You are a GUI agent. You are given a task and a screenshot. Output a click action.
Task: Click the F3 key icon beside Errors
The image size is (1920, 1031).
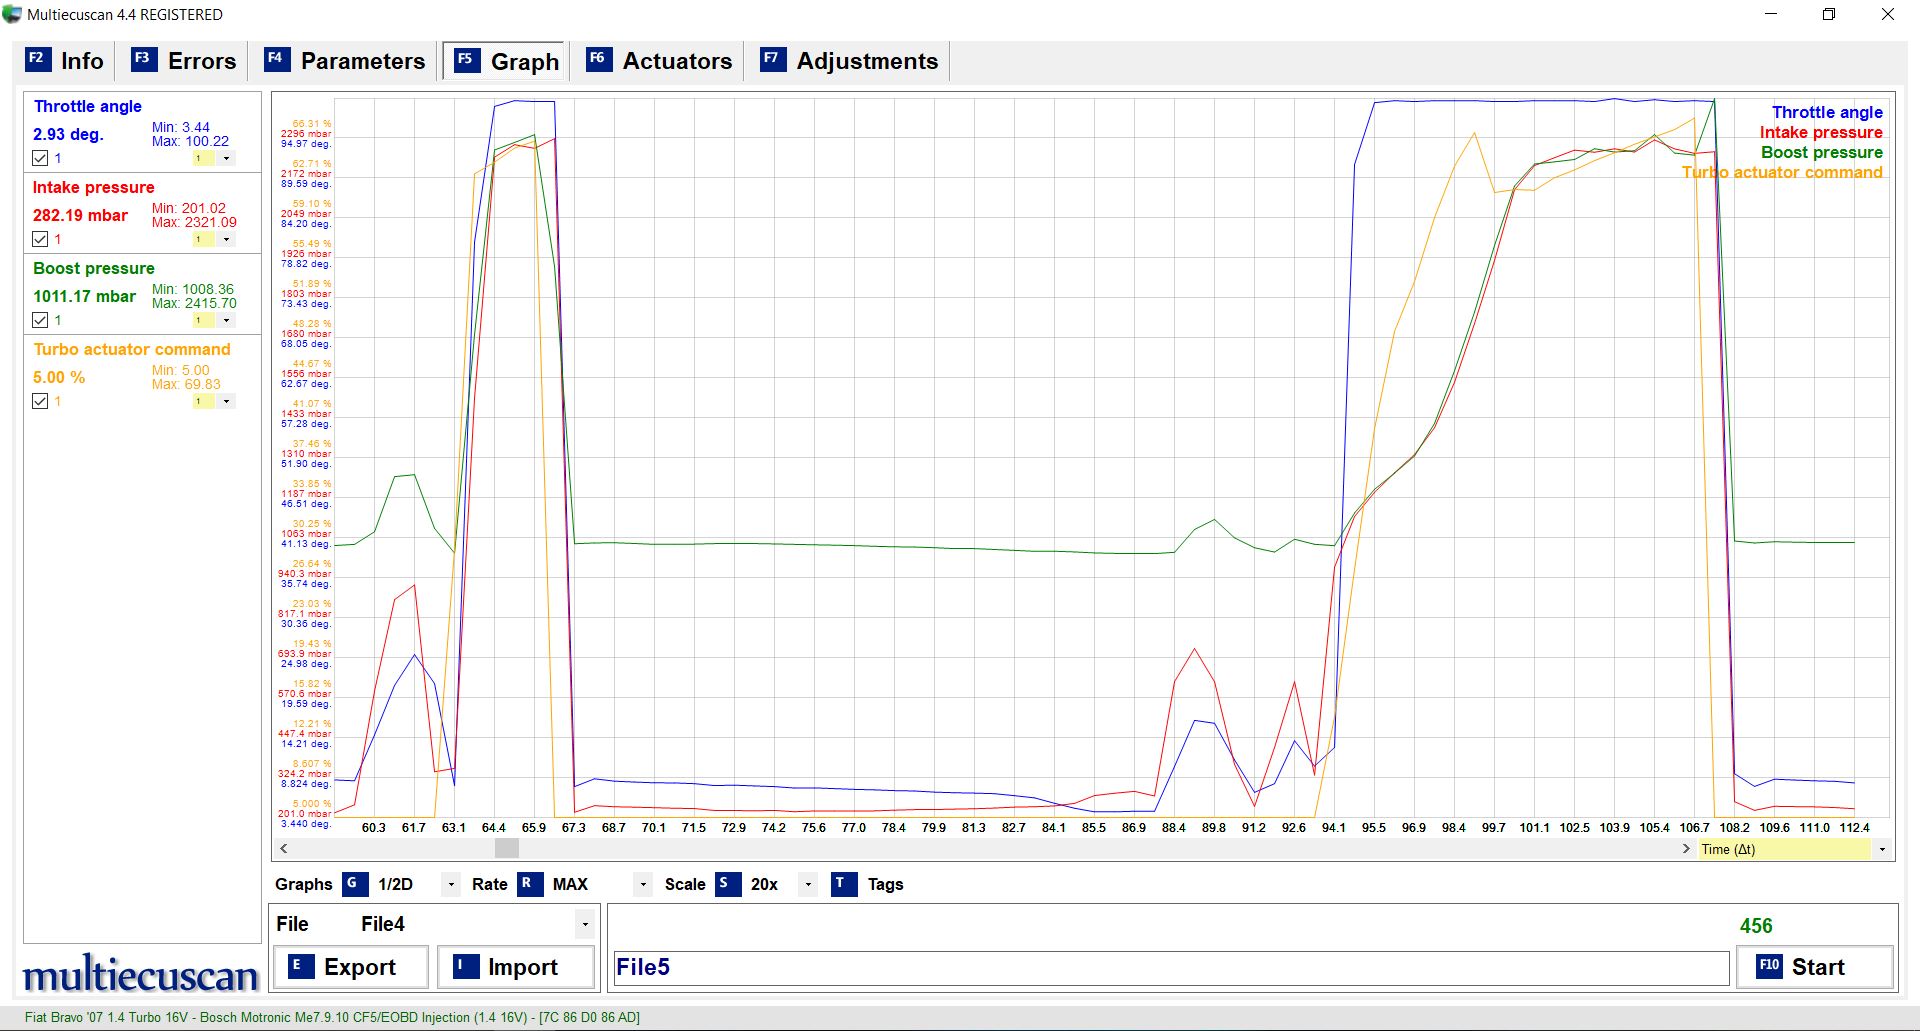click(144, 59)
